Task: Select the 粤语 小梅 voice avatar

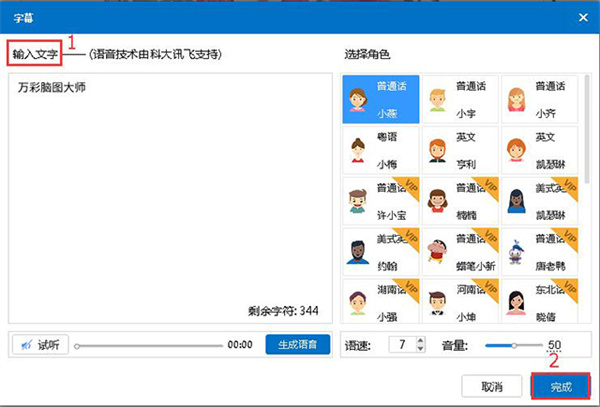Action: tap(381, 150)
